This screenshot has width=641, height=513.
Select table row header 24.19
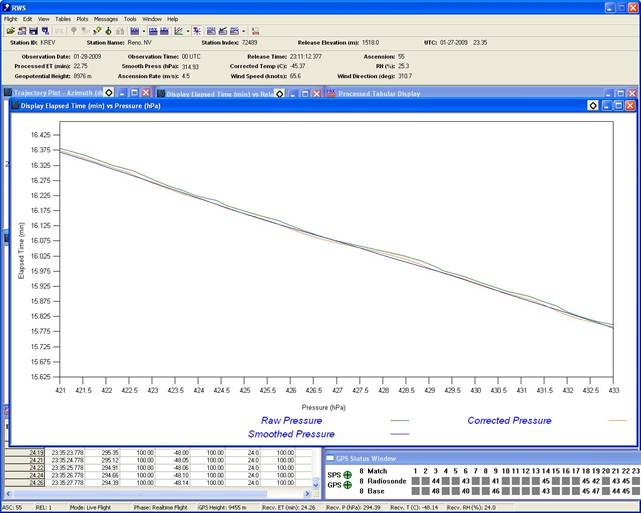(x=25, y=453)
